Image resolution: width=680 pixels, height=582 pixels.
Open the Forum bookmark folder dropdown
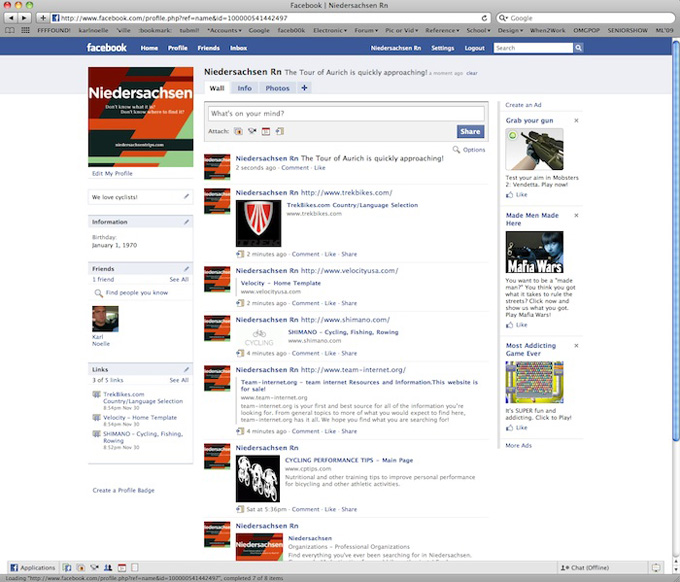[x=366, y=30]
